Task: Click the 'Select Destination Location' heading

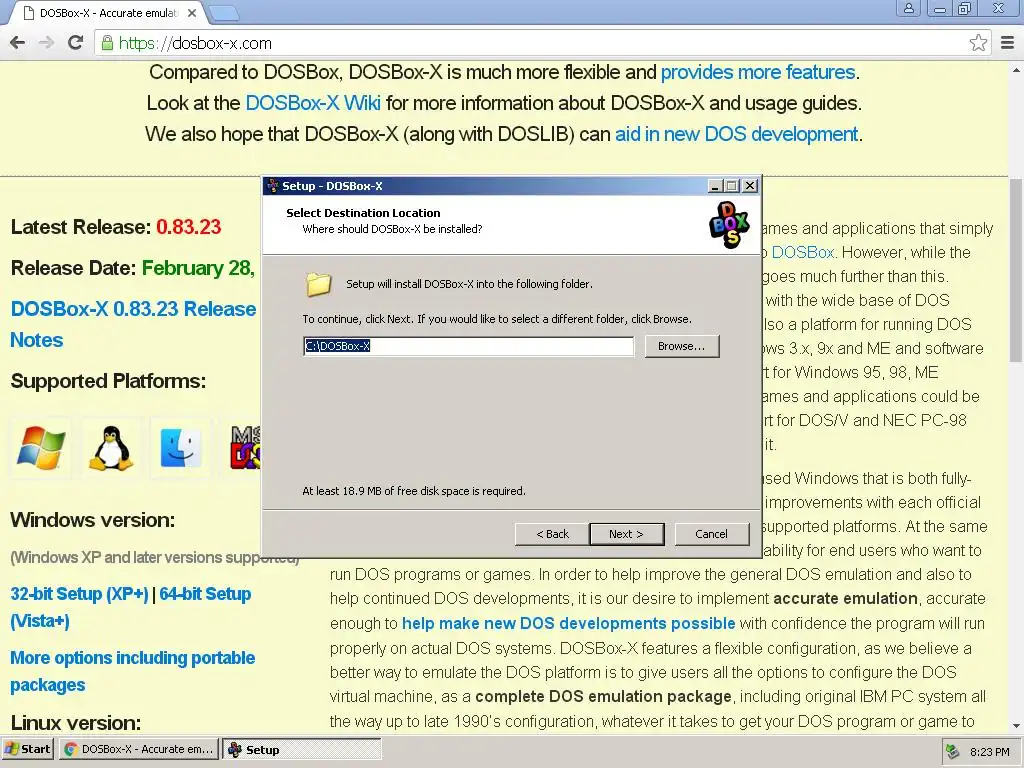Action: coord(363,213)
